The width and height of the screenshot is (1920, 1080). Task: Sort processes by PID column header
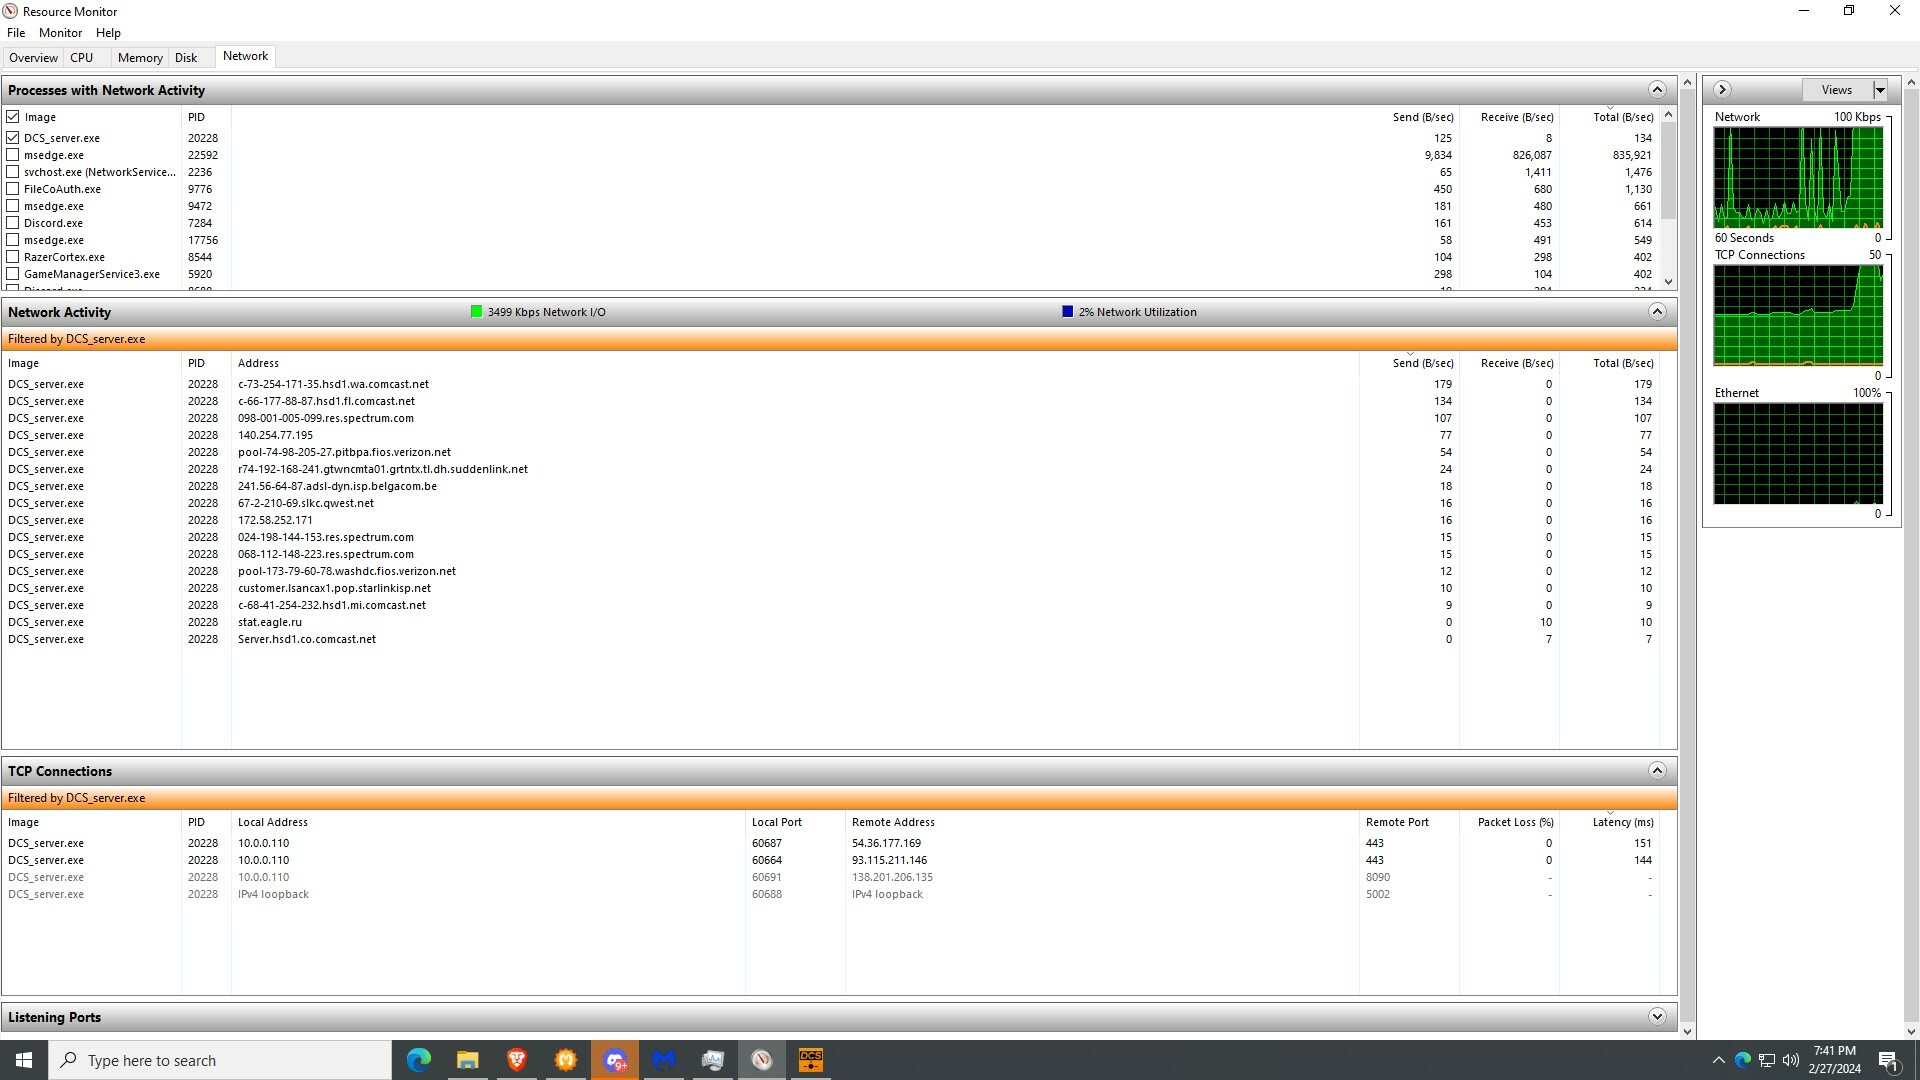click(206, 117)
